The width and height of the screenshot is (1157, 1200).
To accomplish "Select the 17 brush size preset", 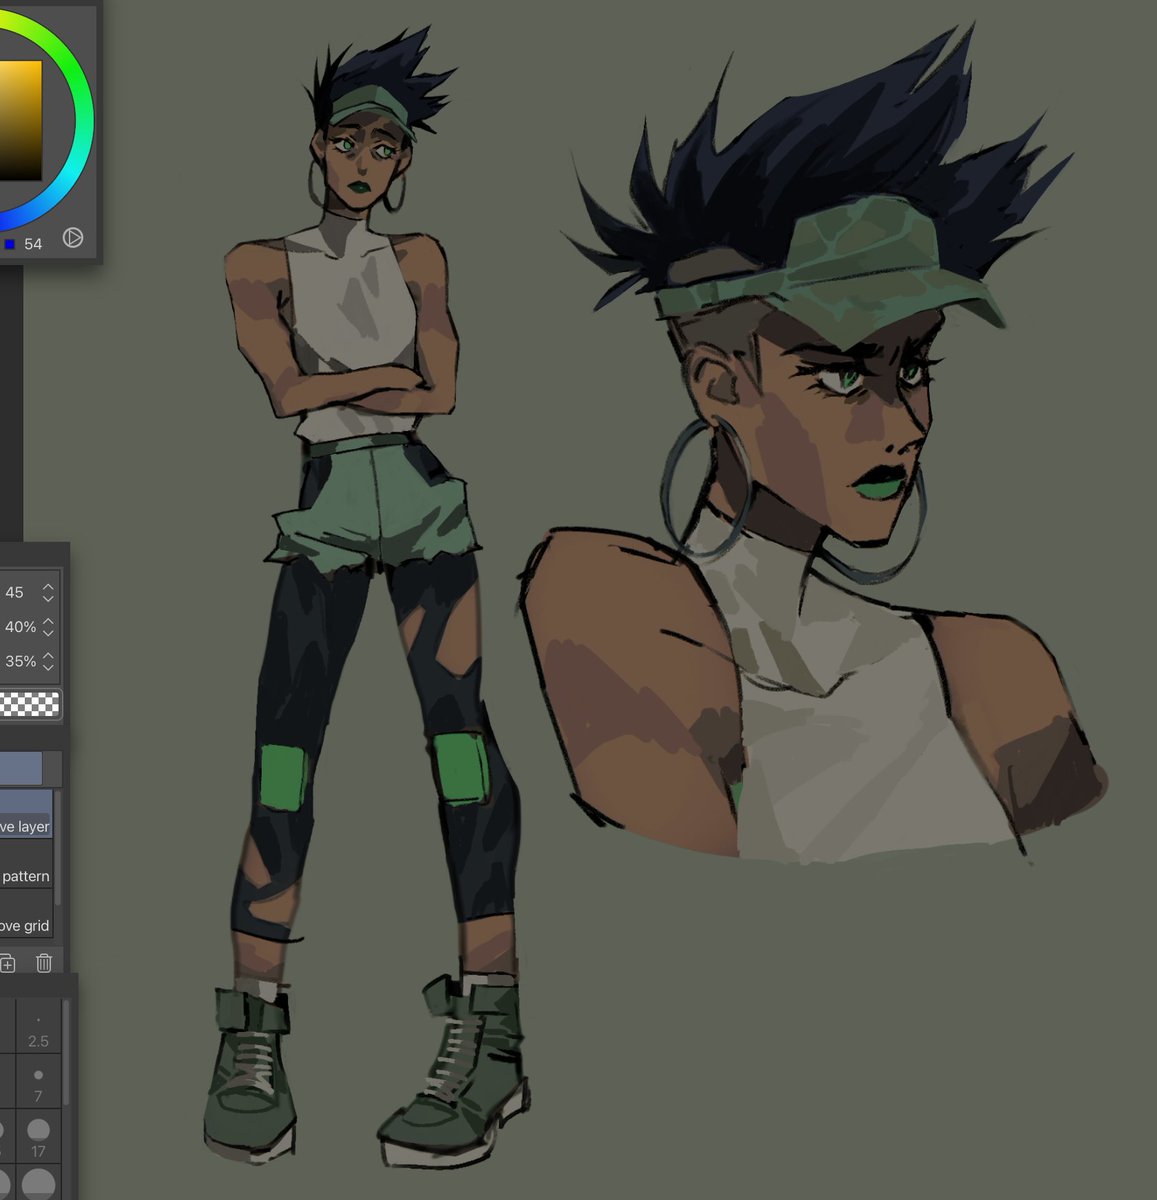I will (38, 1137).
